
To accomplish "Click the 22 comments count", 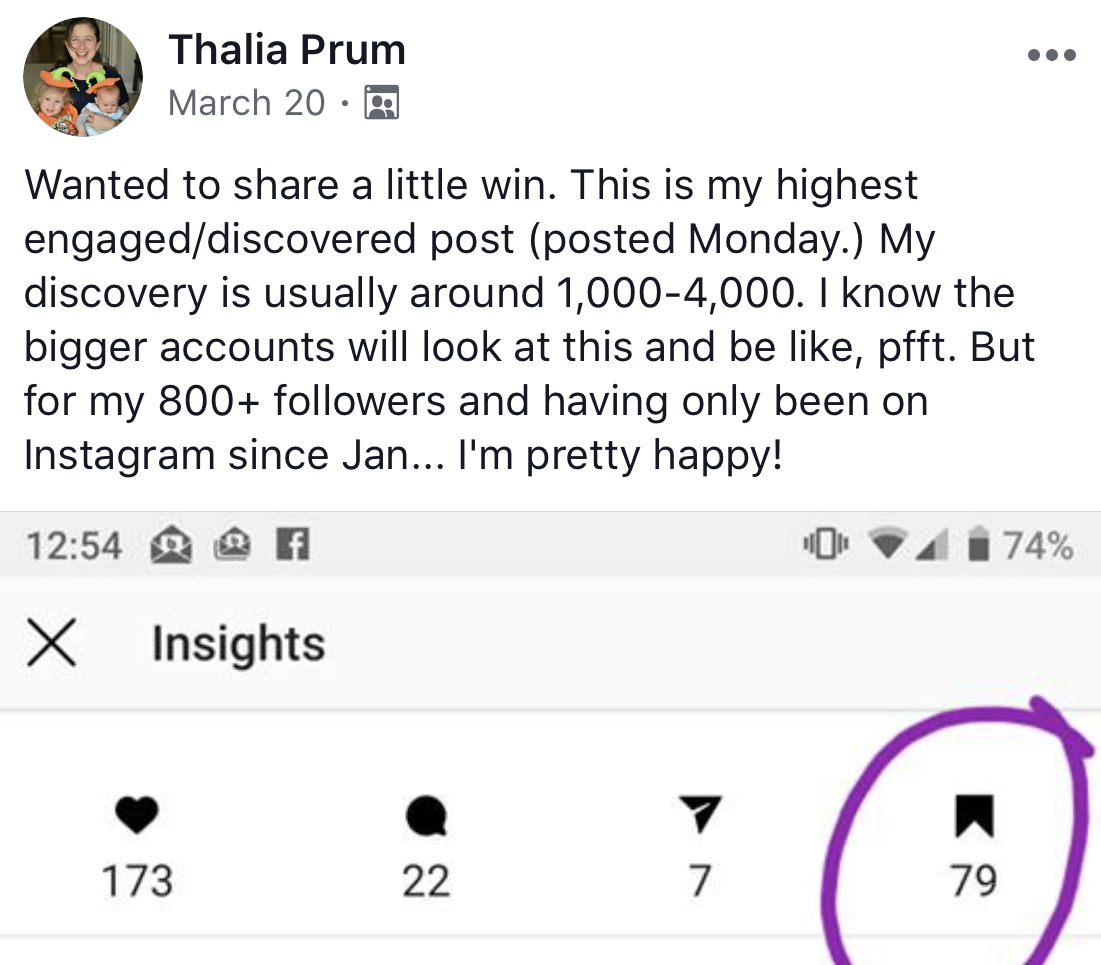I will (426, 881).
